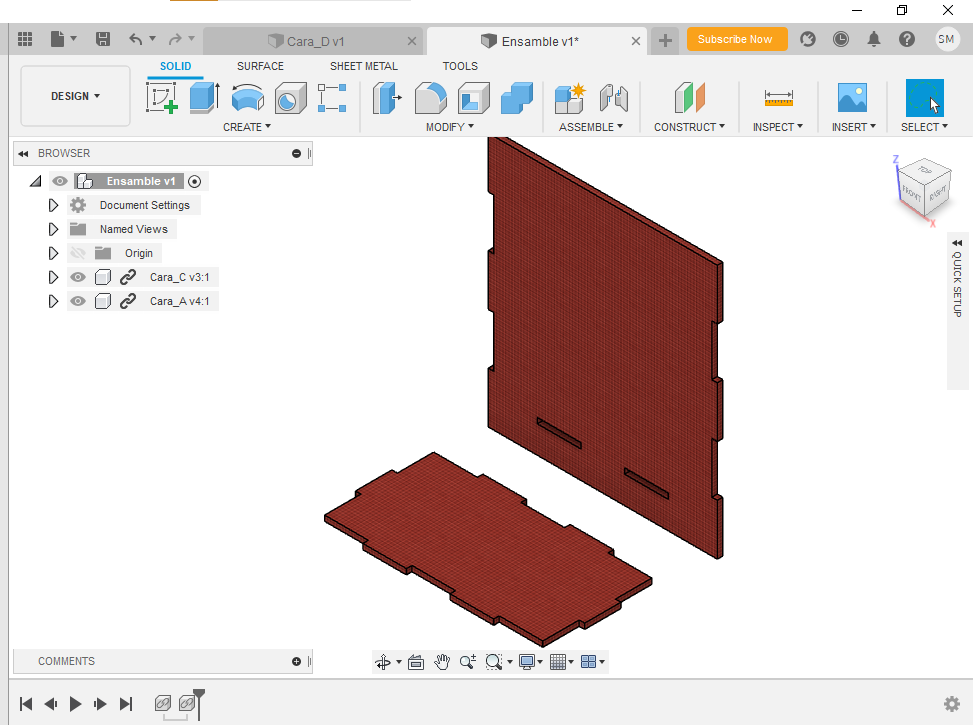The width and height of the screenshot is (973, 725).
Task: Click the Insert image icon
Action: (x=853, y=97)
